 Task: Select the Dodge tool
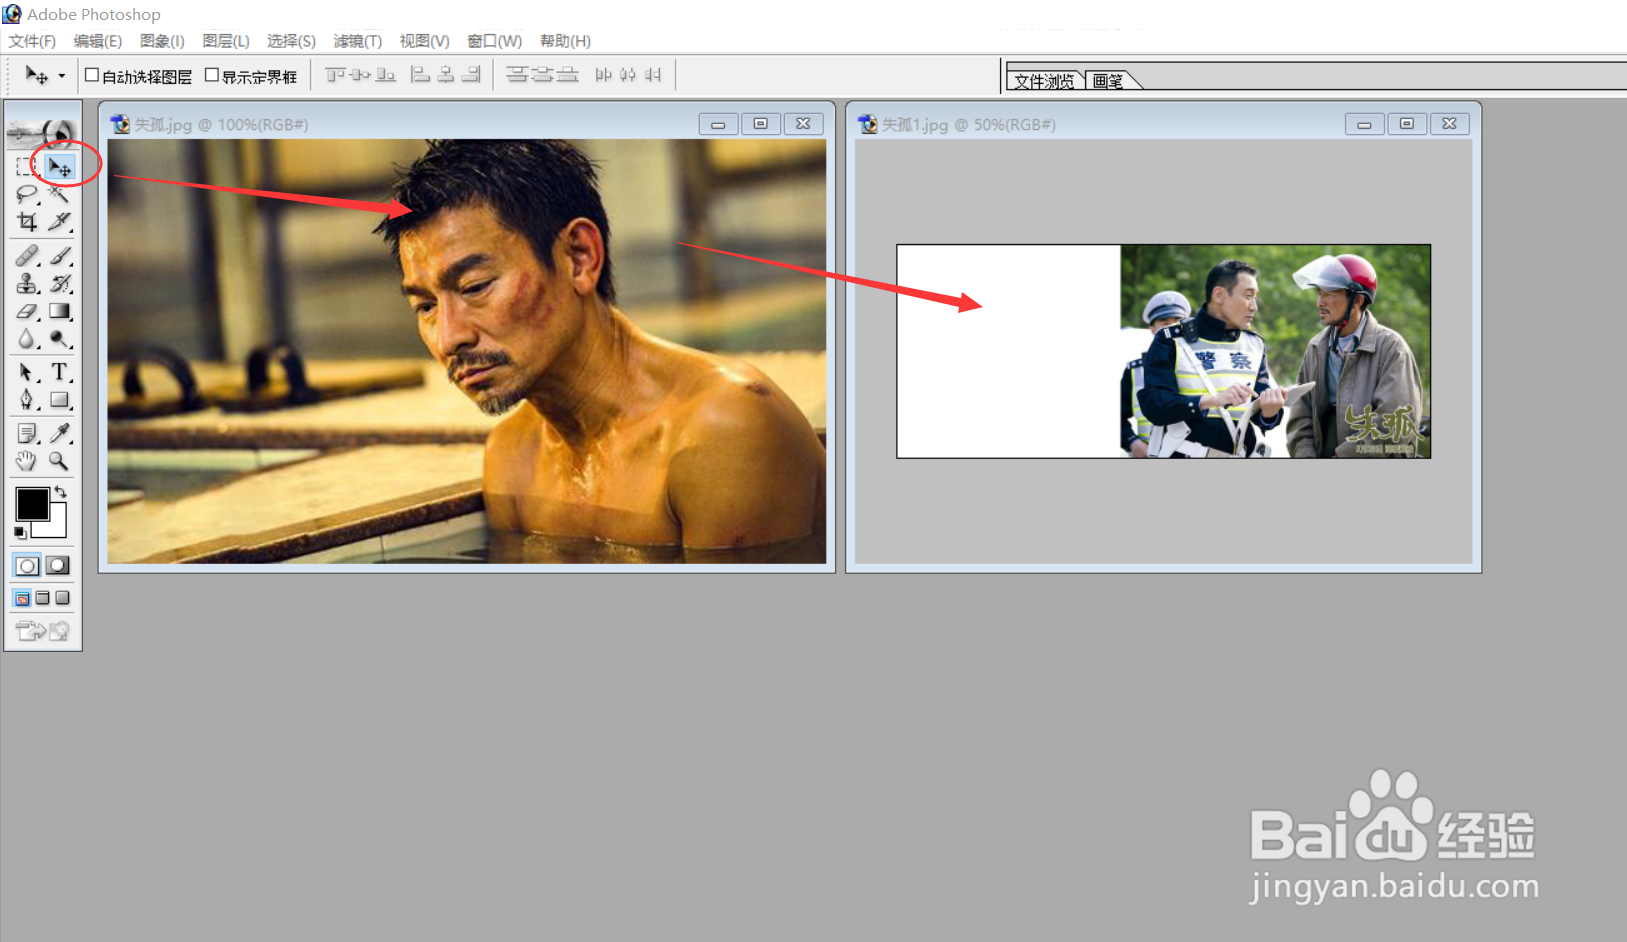(60, 338)
